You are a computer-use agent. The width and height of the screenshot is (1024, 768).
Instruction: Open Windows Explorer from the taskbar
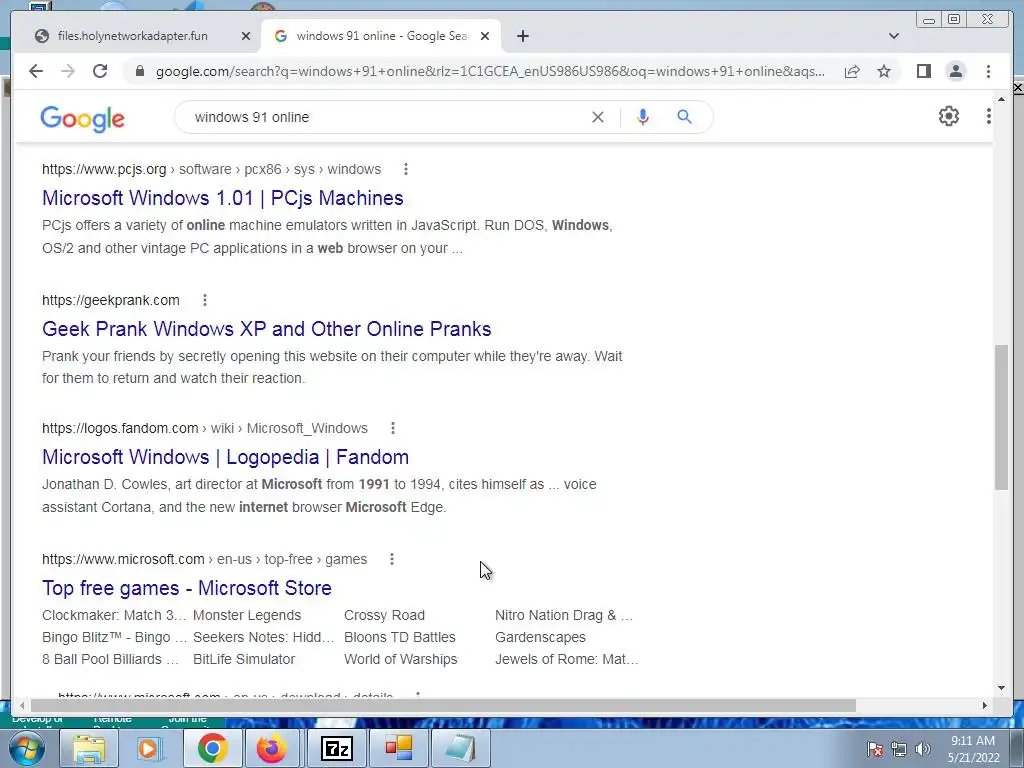tap(89, 748)
